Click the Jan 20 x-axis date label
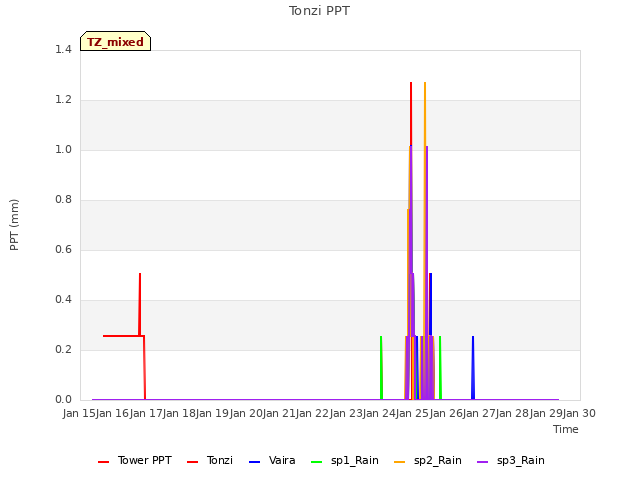Viewport: 640px width, 480px height. (246, 413)
